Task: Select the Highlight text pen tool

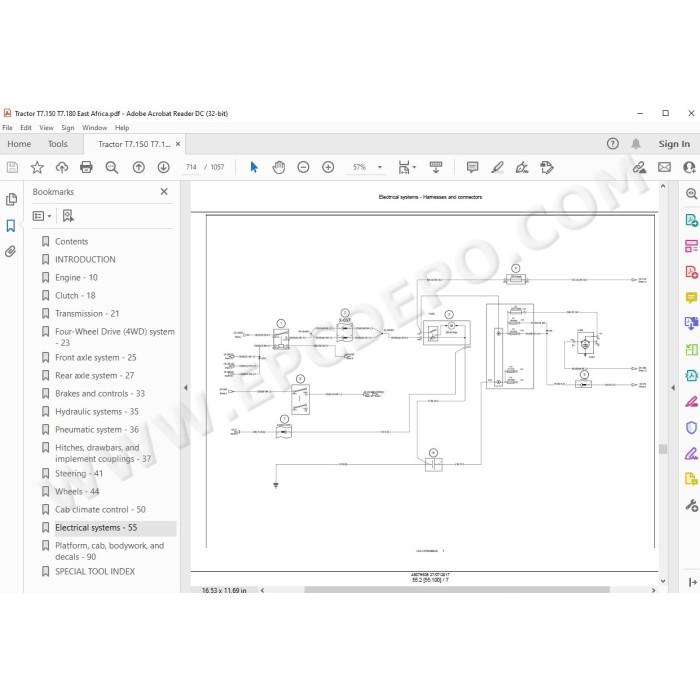Action: click(x=497, y=167)
